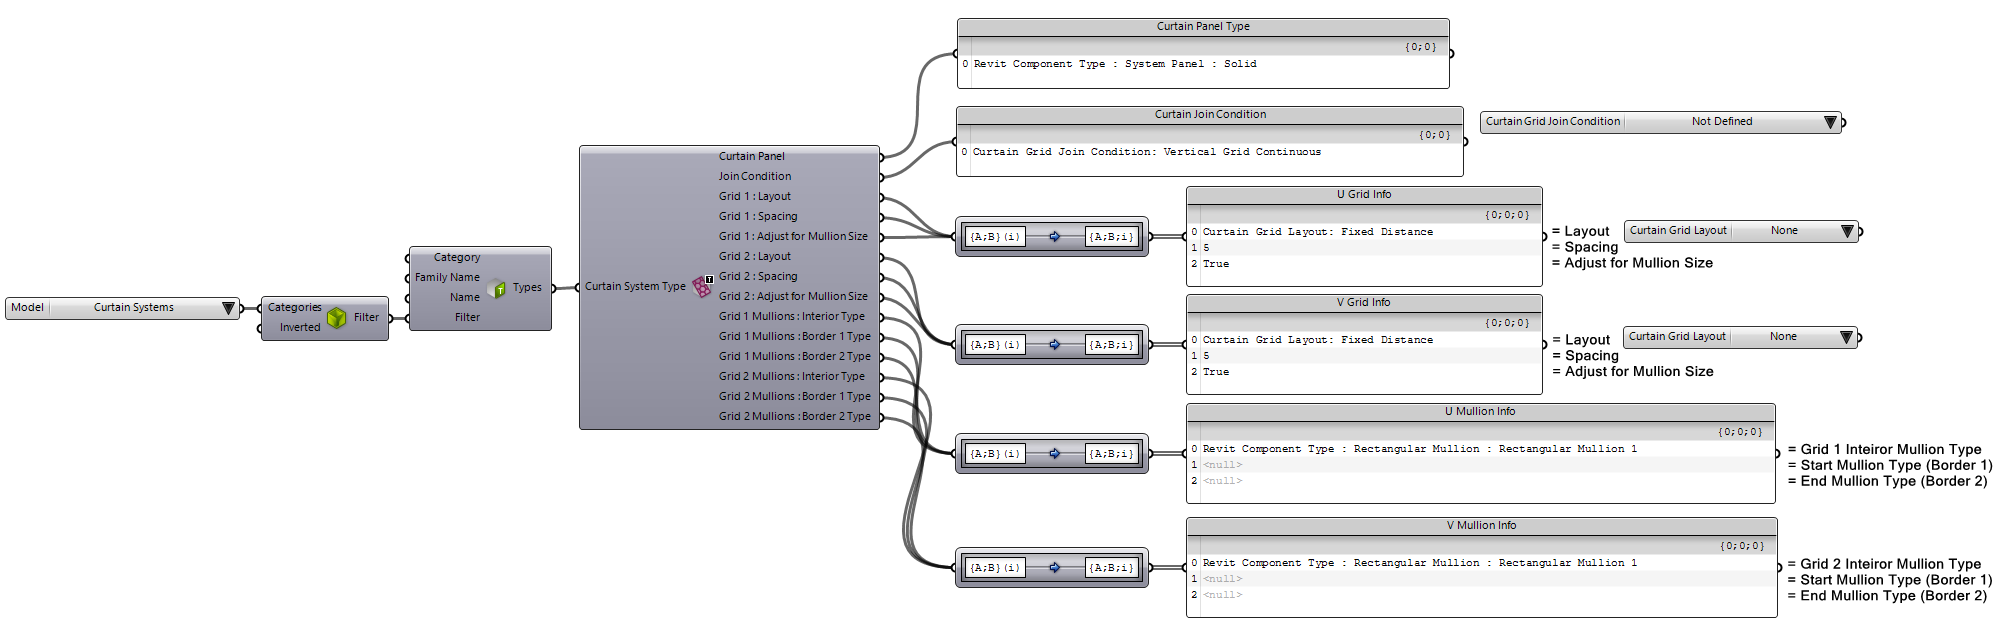Select the Curtain Join Condition panel title

(x=1209, y=115)
